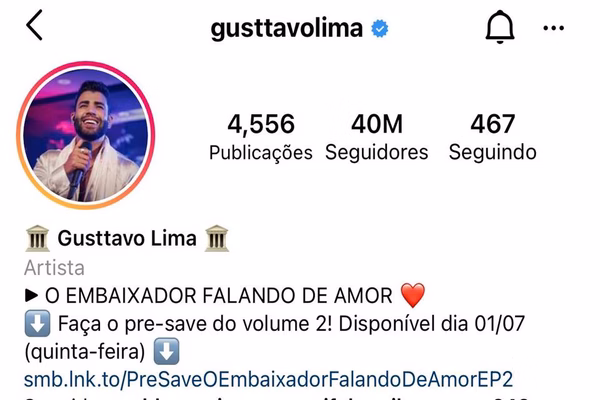Open the 467 Seguindo list
This screenshot has height=400, width=600.
(492, 137)
